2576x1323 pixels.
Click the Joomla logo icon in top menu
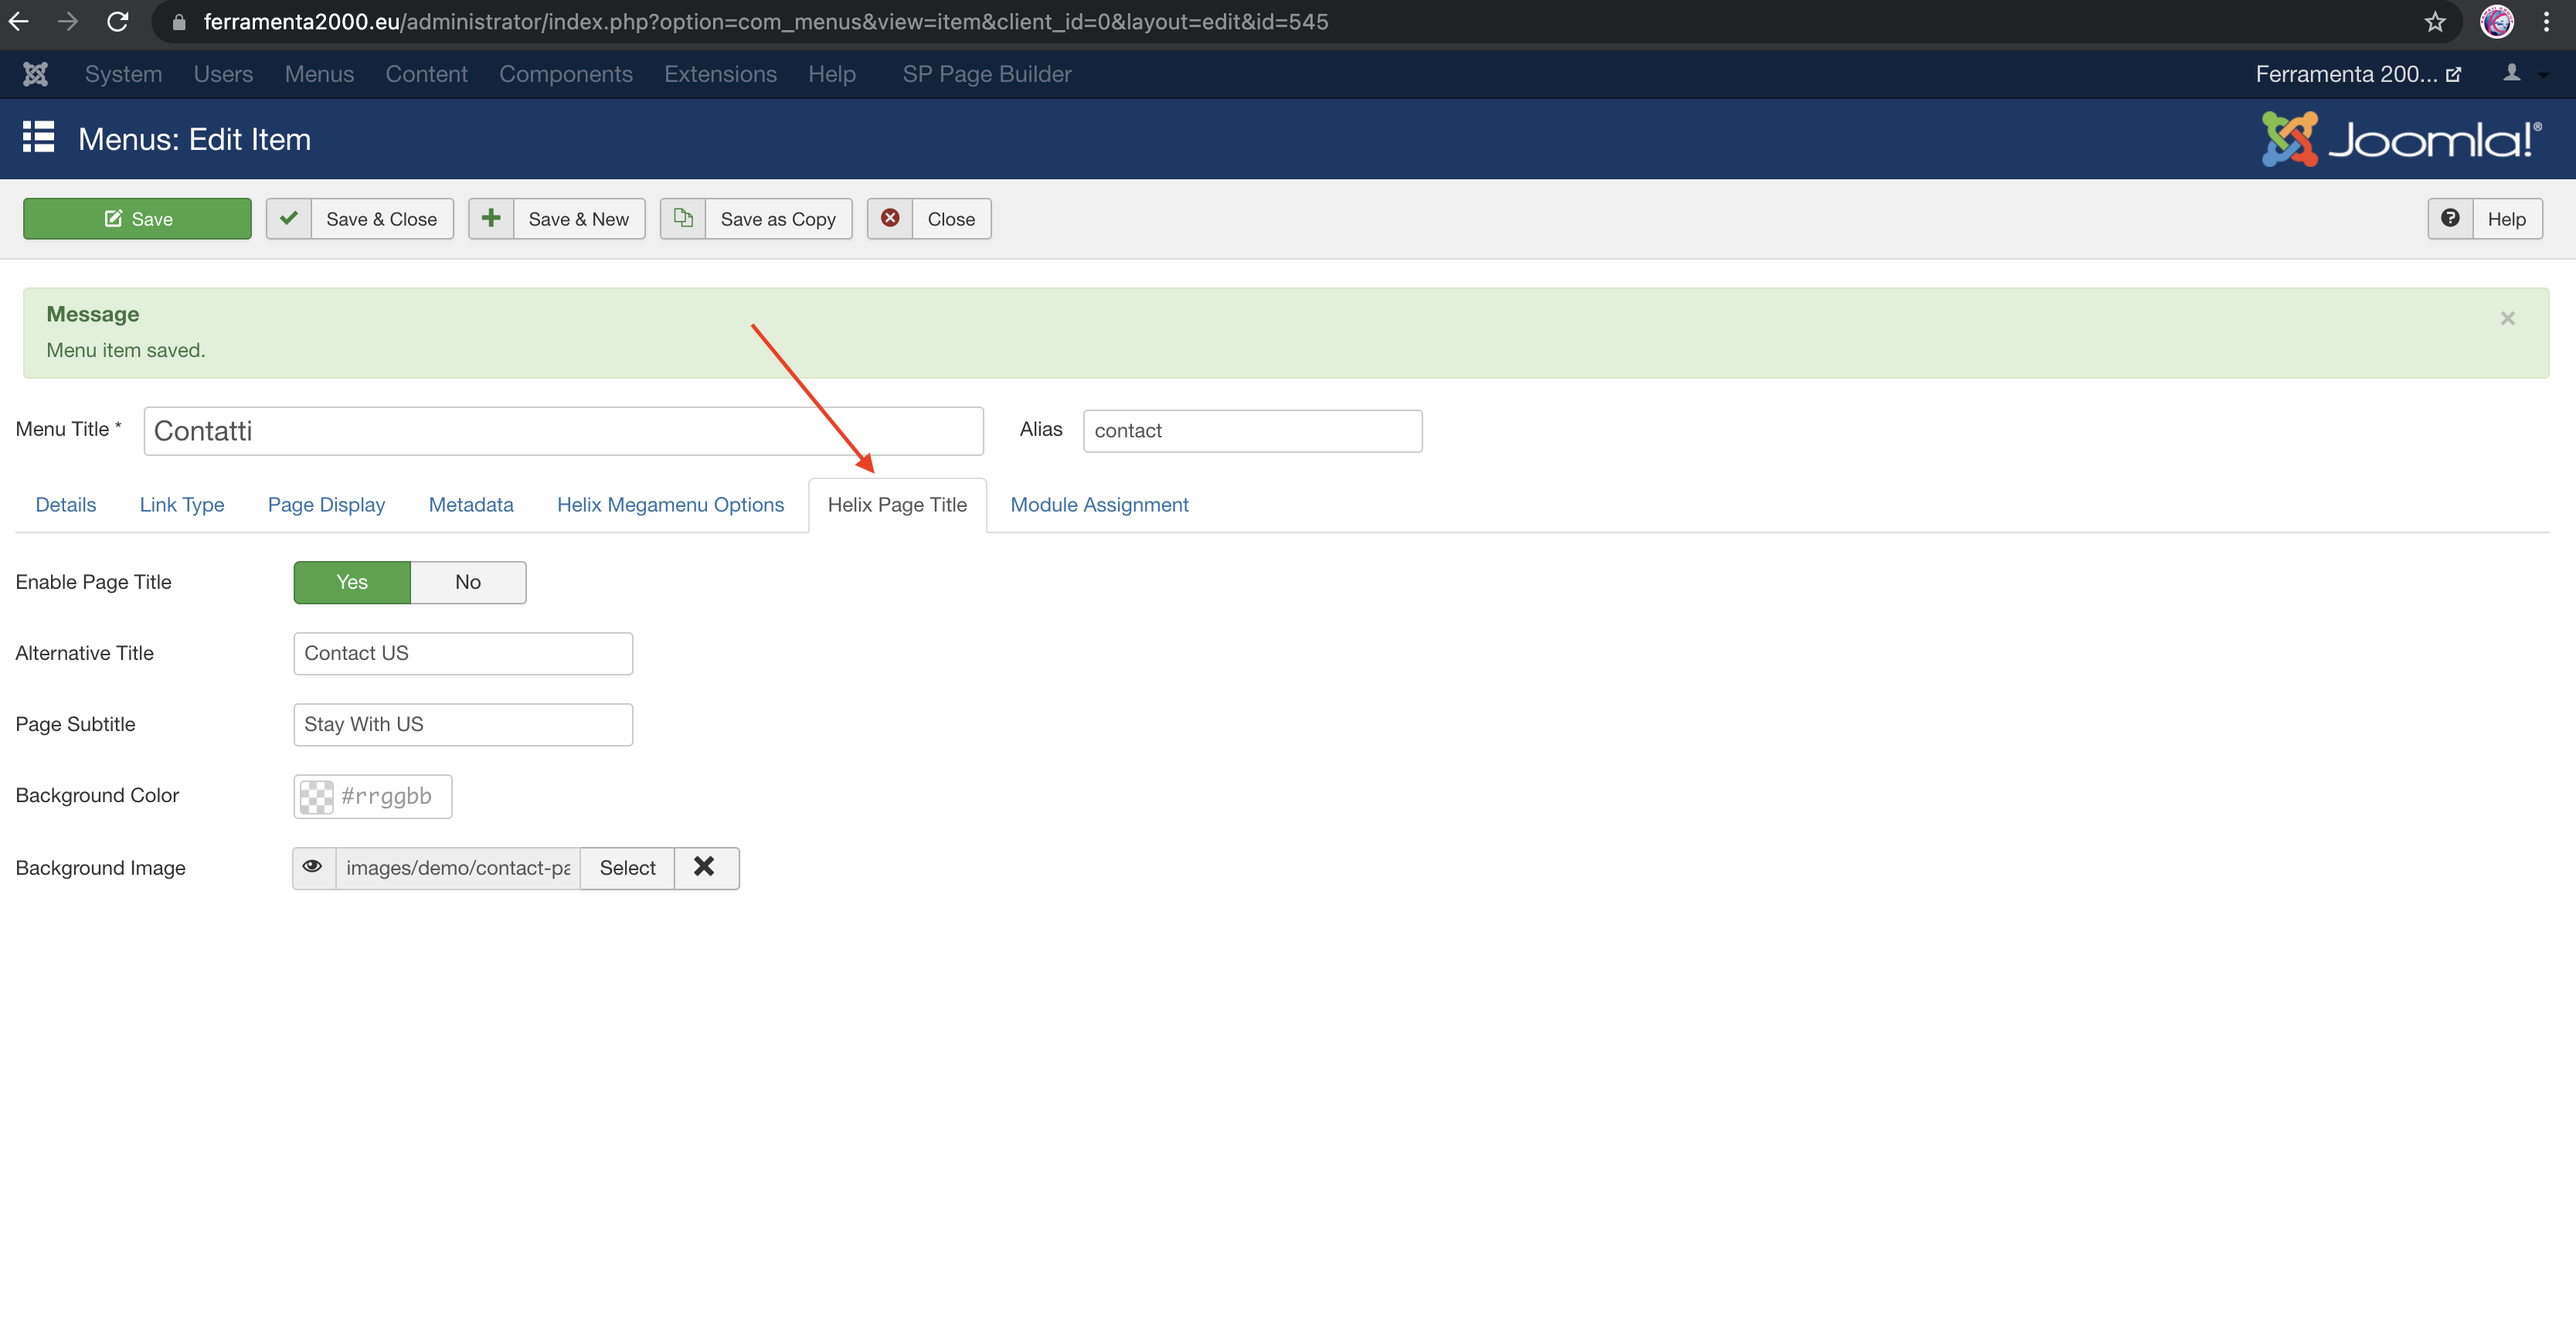coord(36,74)
